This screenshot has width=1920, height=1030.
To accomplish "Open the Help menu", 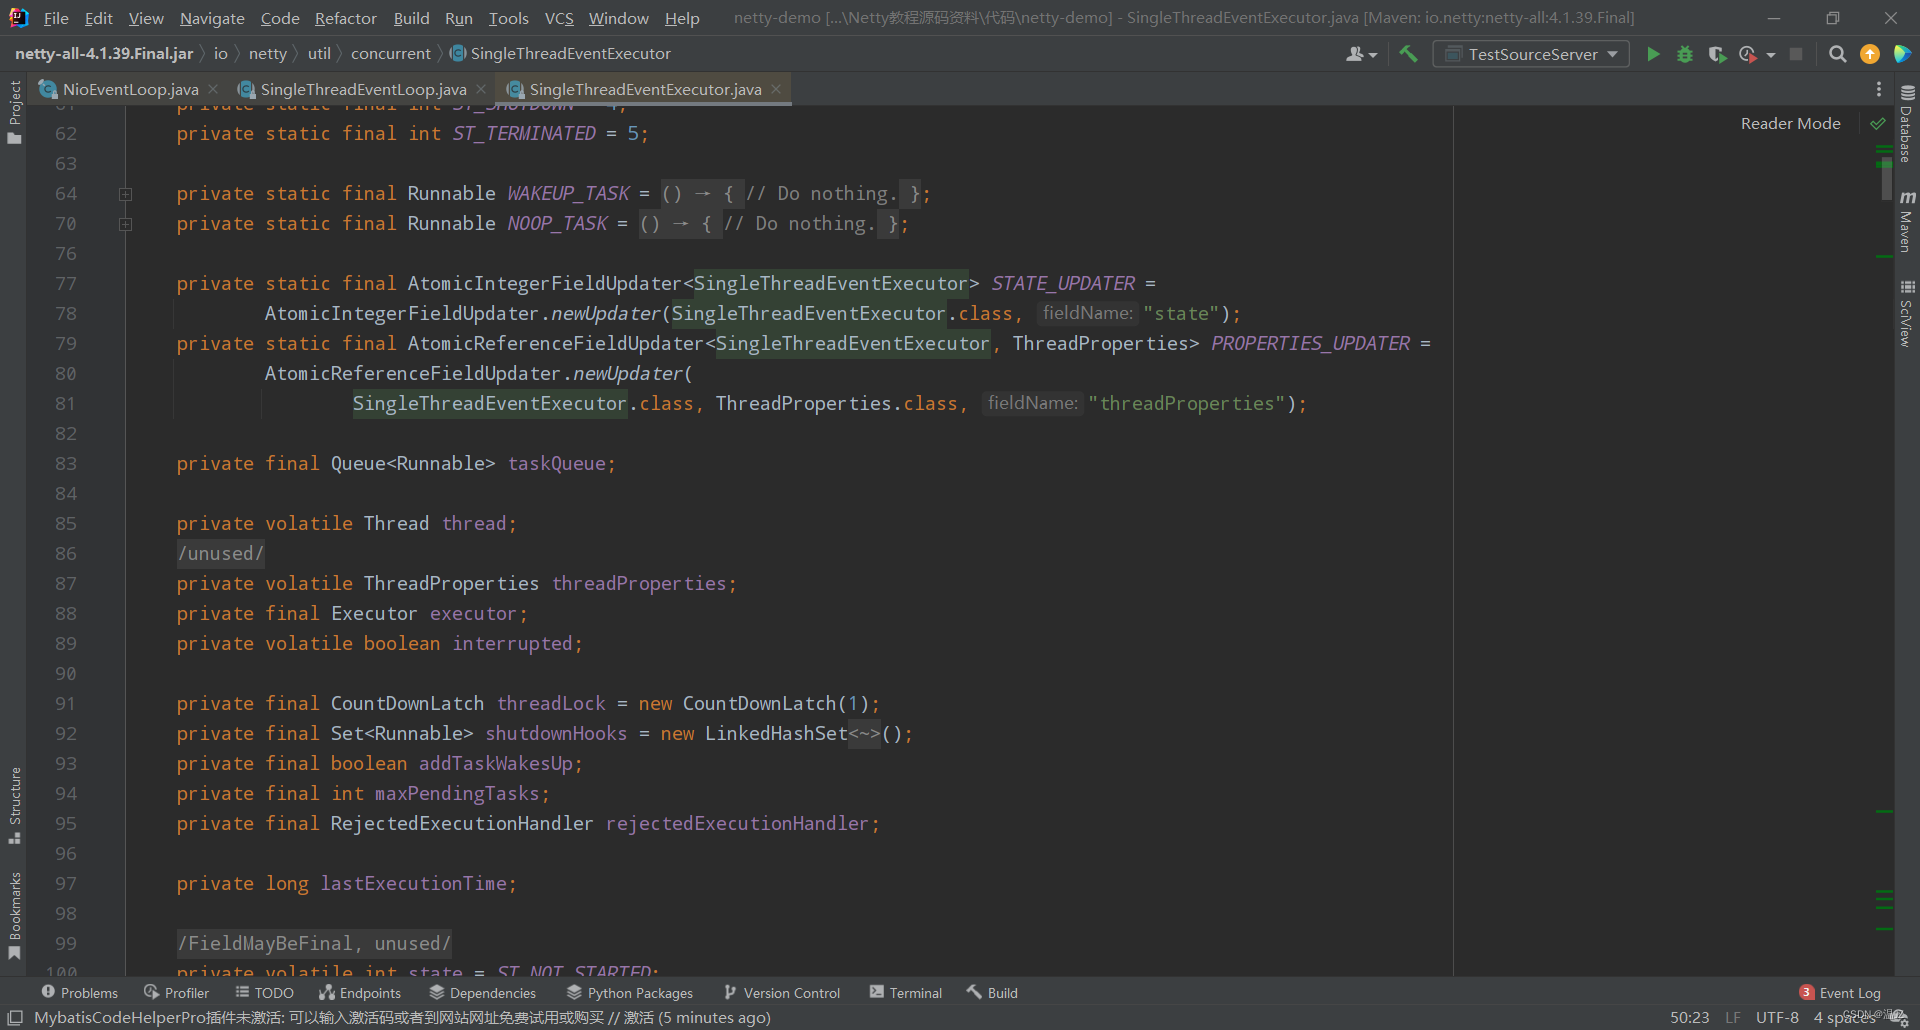I will (x=682, y=18).
